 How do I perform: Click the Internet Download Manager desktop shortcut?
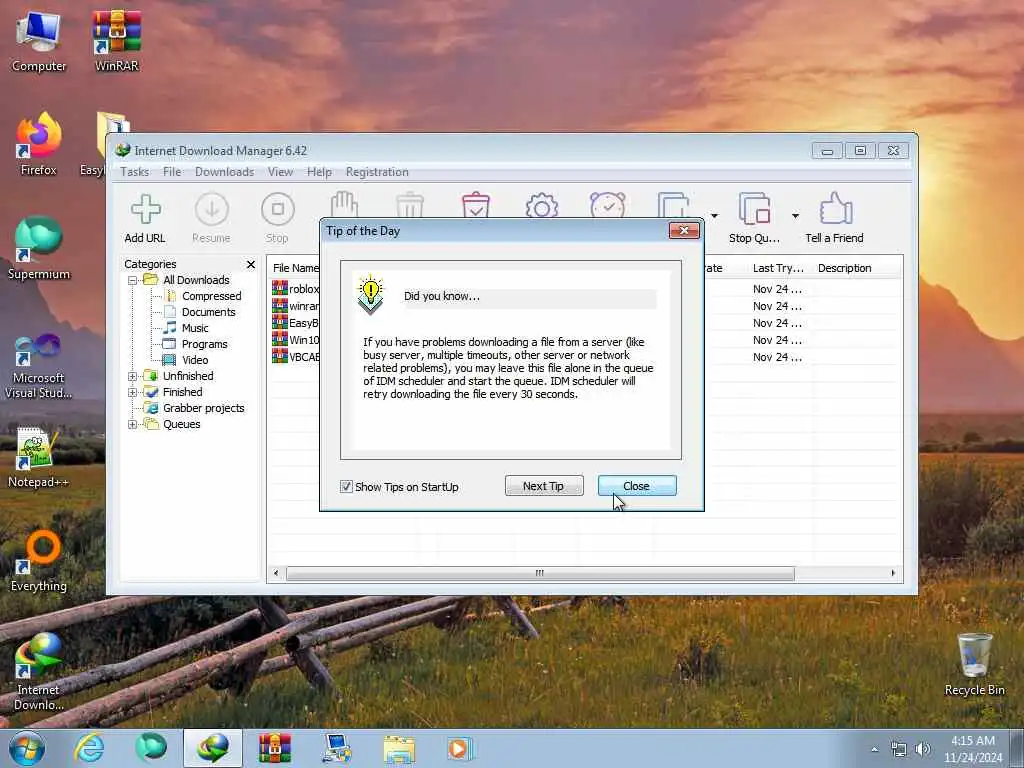point(39,671)
